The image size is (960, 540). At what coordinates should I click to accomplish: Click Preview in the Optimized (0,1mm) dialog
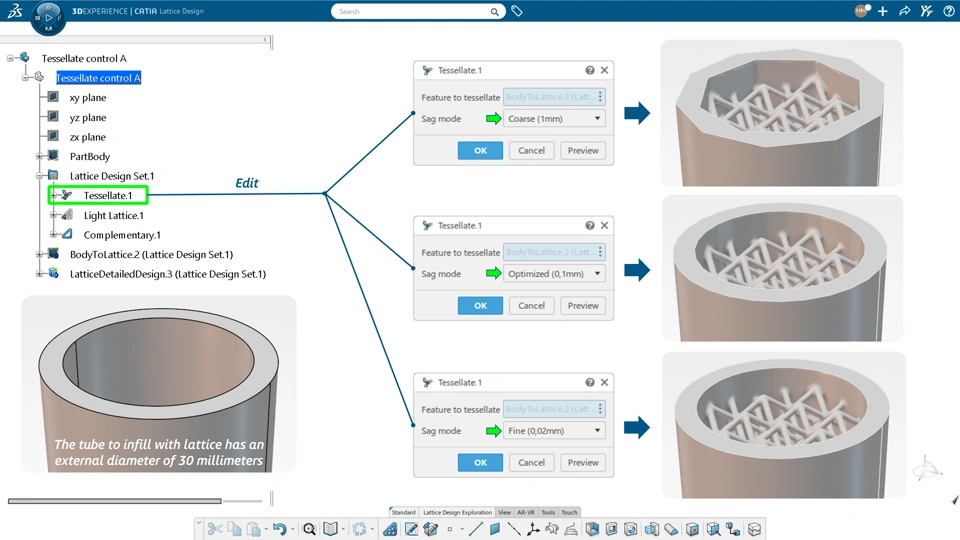click(583, 306)
